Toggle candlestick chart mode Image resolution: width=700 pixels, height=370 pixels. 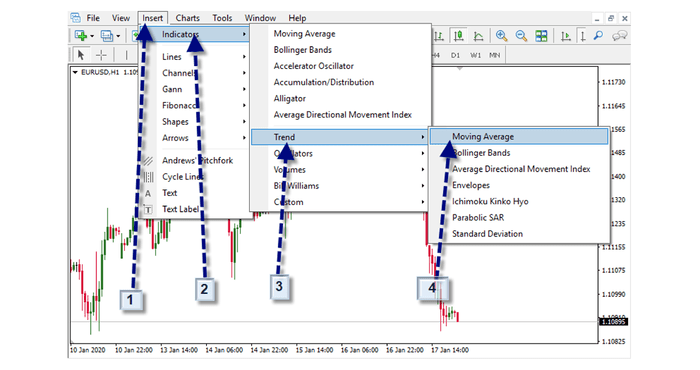458,36
